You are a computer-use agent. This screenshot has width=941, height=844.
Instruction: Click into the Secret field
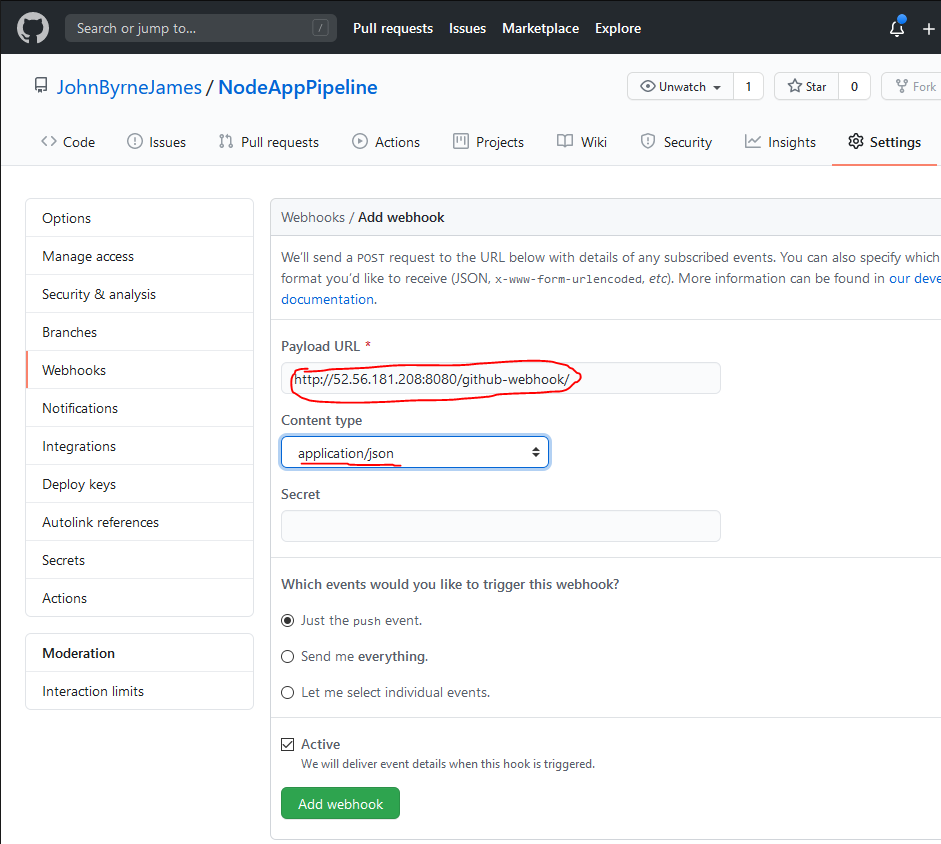pyautogui.click(x=501, y=526)
